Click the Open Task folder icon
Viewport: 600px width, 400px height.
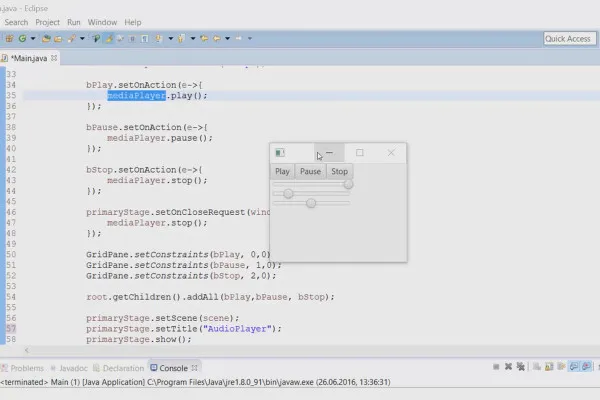click(x=58, y=39)
